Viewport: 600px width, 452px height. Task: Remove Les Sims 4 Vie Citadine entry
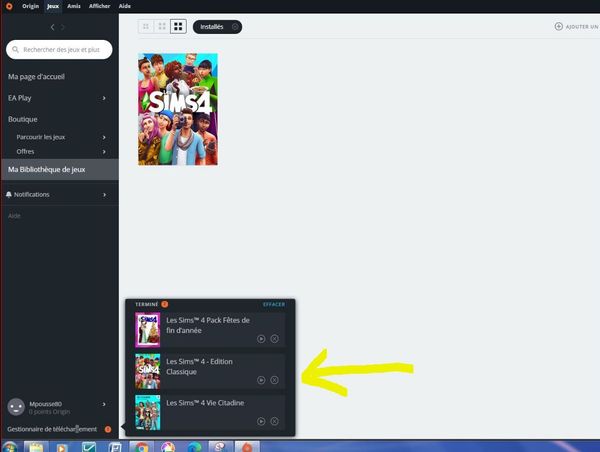click(x=274, y=421)
